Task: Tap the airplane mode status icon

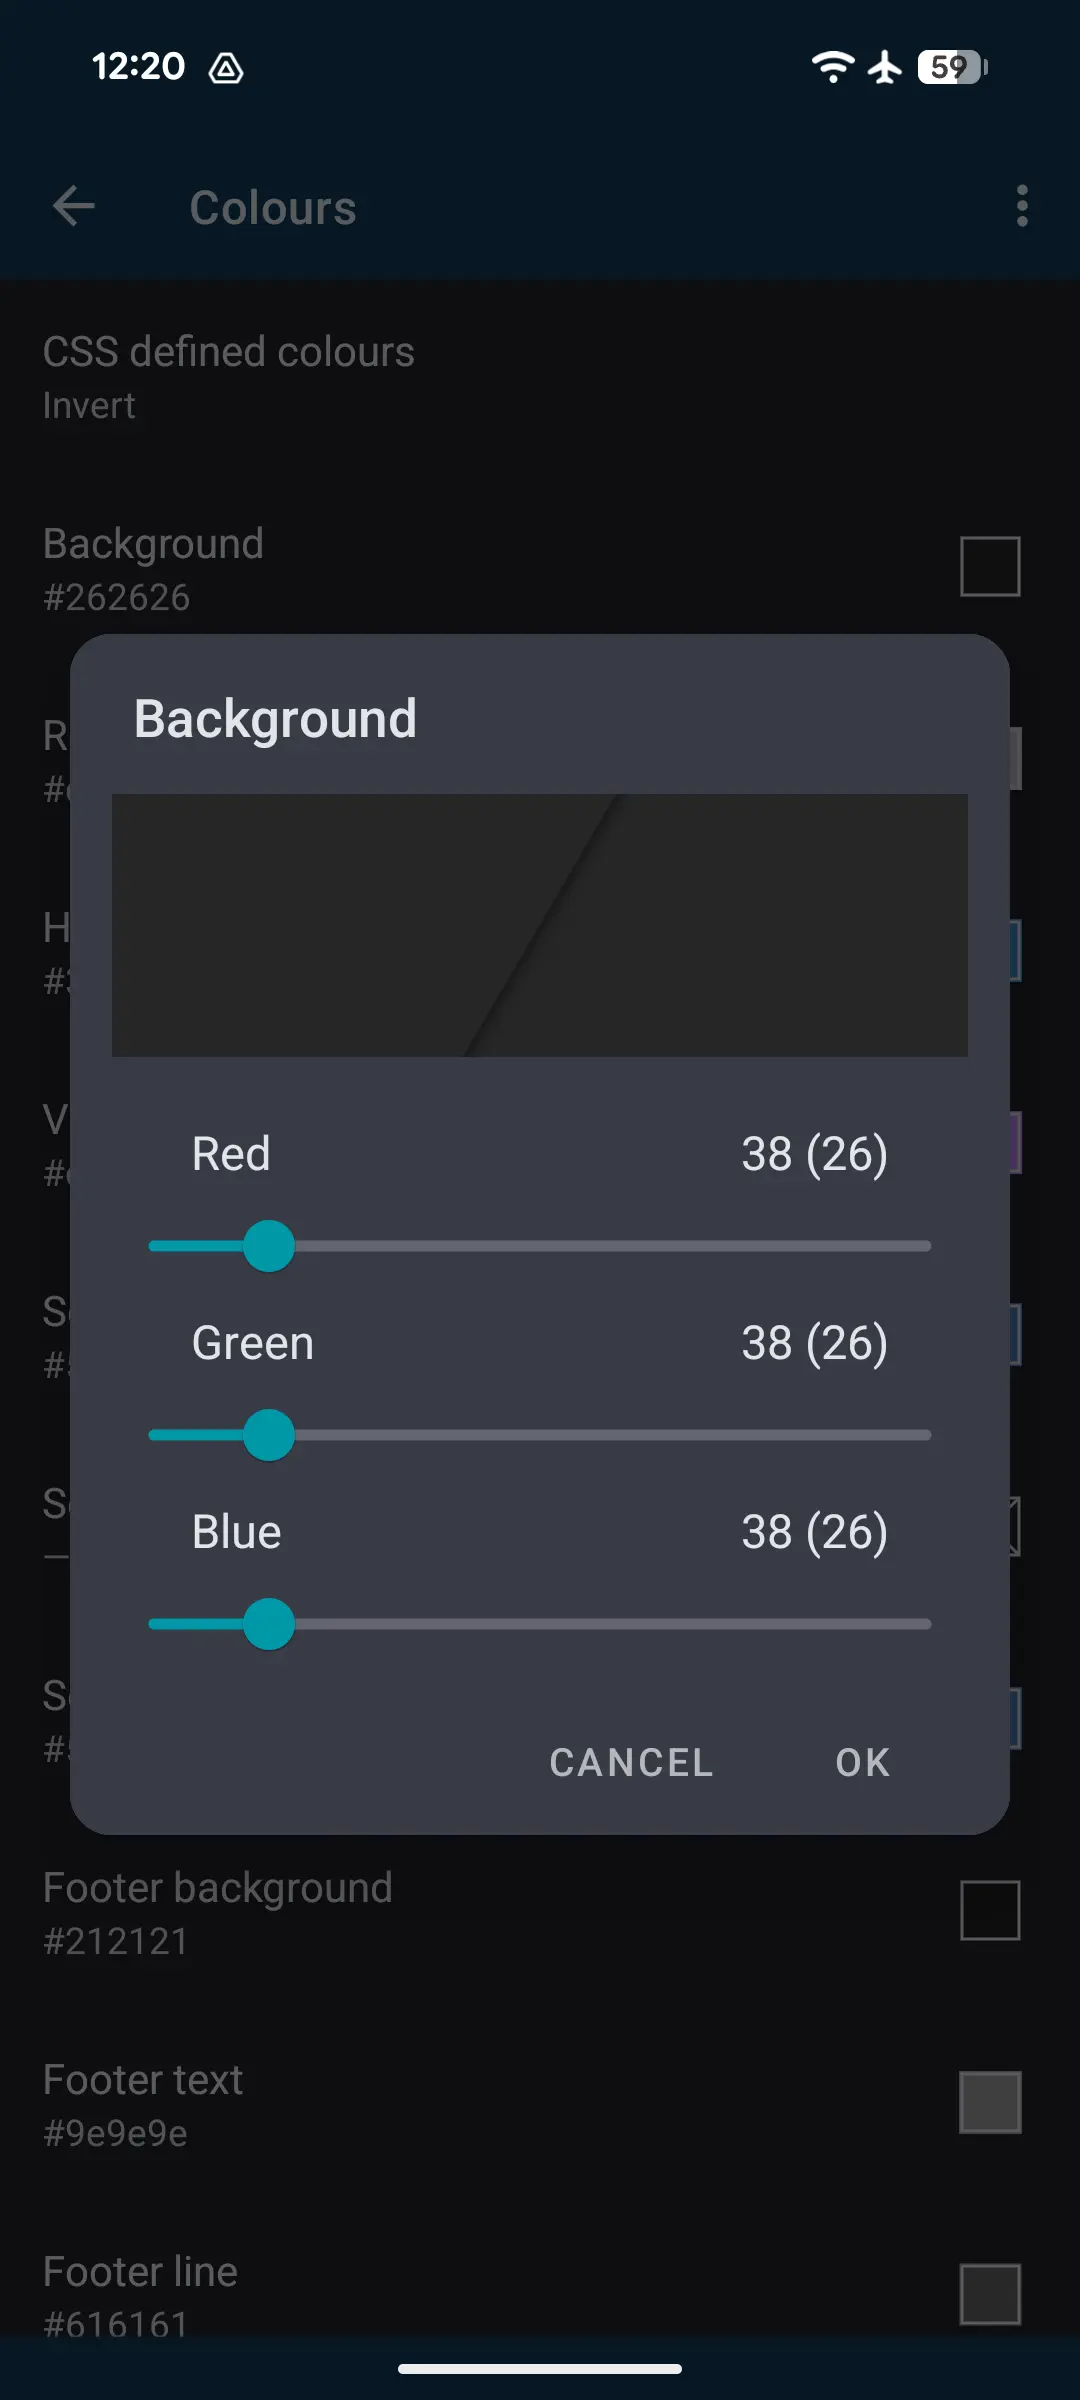Action: tap(885, 67)
